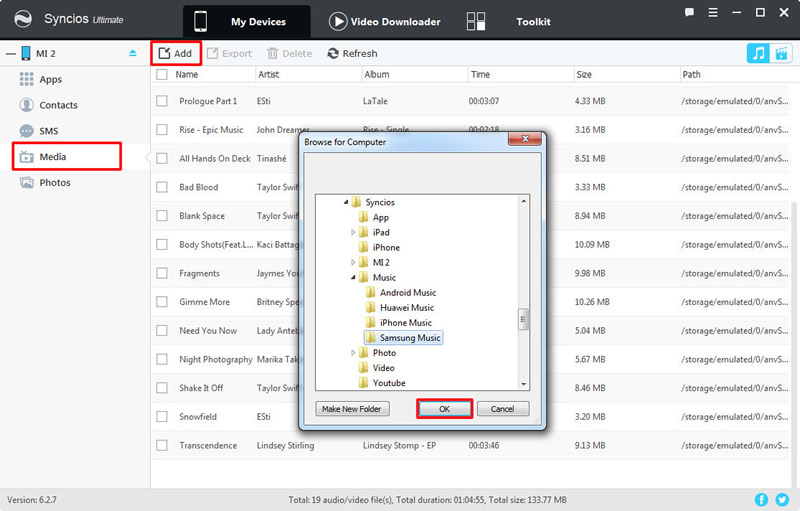Open the hamburger menu icon
Image resolution: width=800 pixels, height=511 pixels.
pos(713,12)
